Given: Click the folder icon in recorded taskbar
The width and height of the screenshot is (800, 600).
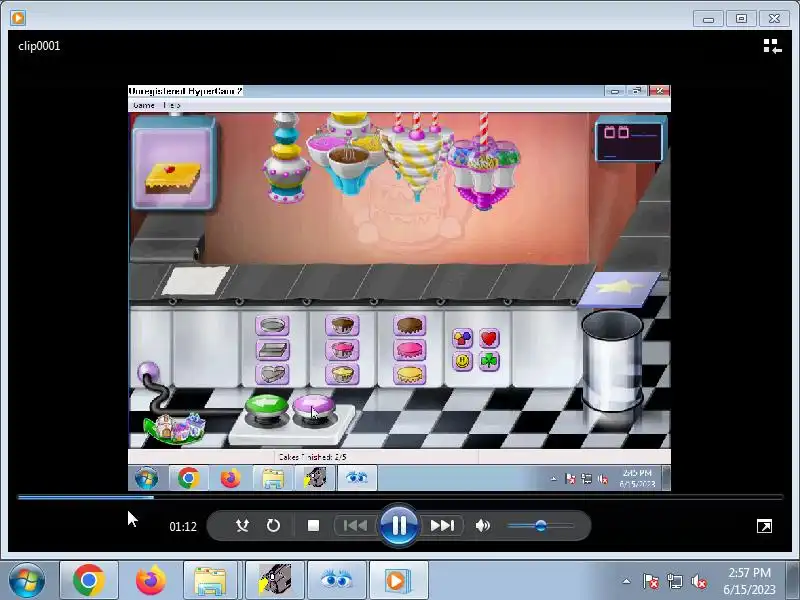Looking at the screenshot, I should tap(273, 478).
